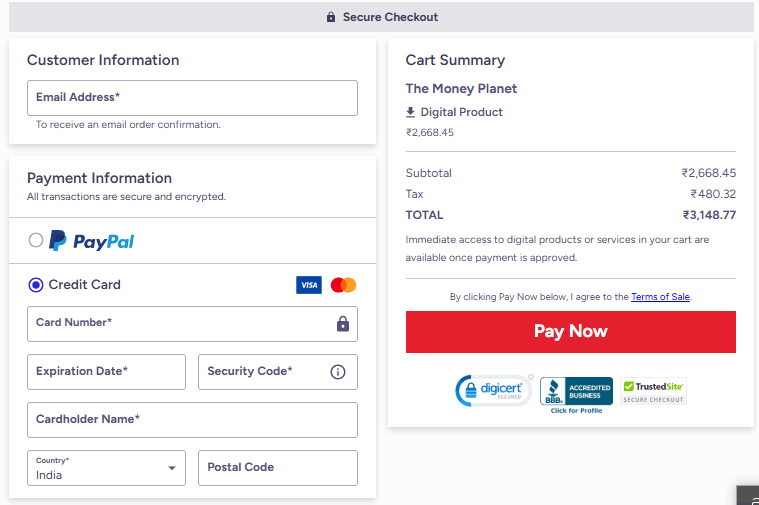This screenshot has width=759, height=505.
Task: Click the Visa card logo
Action: [309, 285]
